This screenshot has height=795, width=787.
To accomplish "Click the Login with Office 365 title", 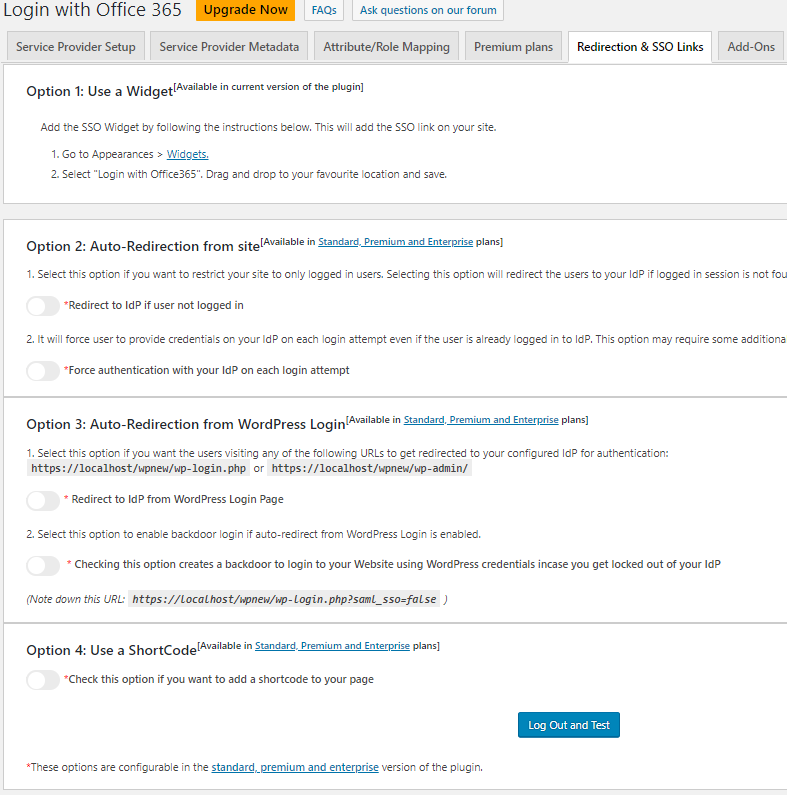I will (x=92, y=10).
